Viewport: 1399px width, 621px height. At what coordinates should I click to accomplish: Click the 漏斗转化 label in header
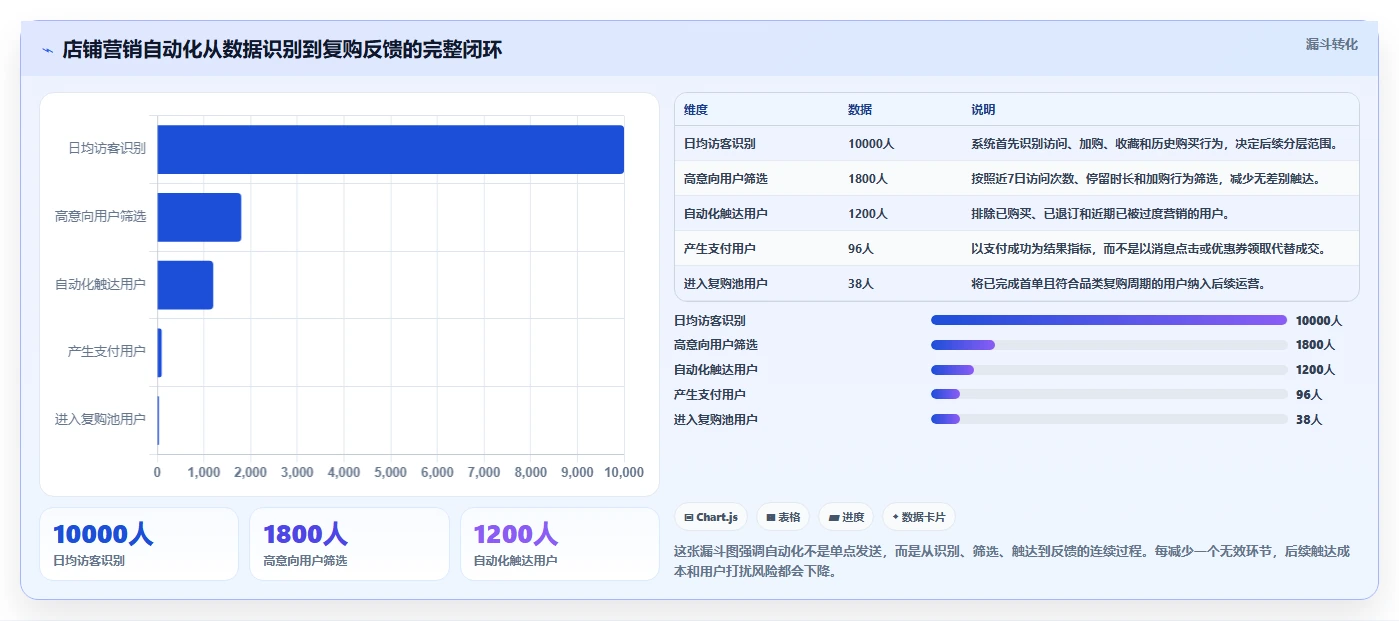tap(1331, 44)
